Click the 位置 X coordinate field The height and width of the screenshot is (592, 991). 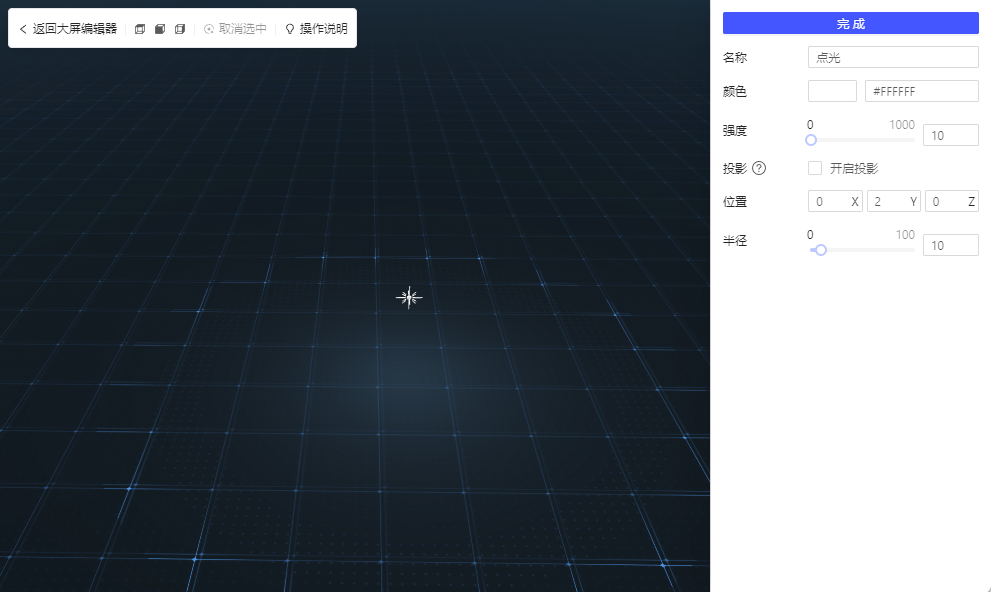[835, 202]
